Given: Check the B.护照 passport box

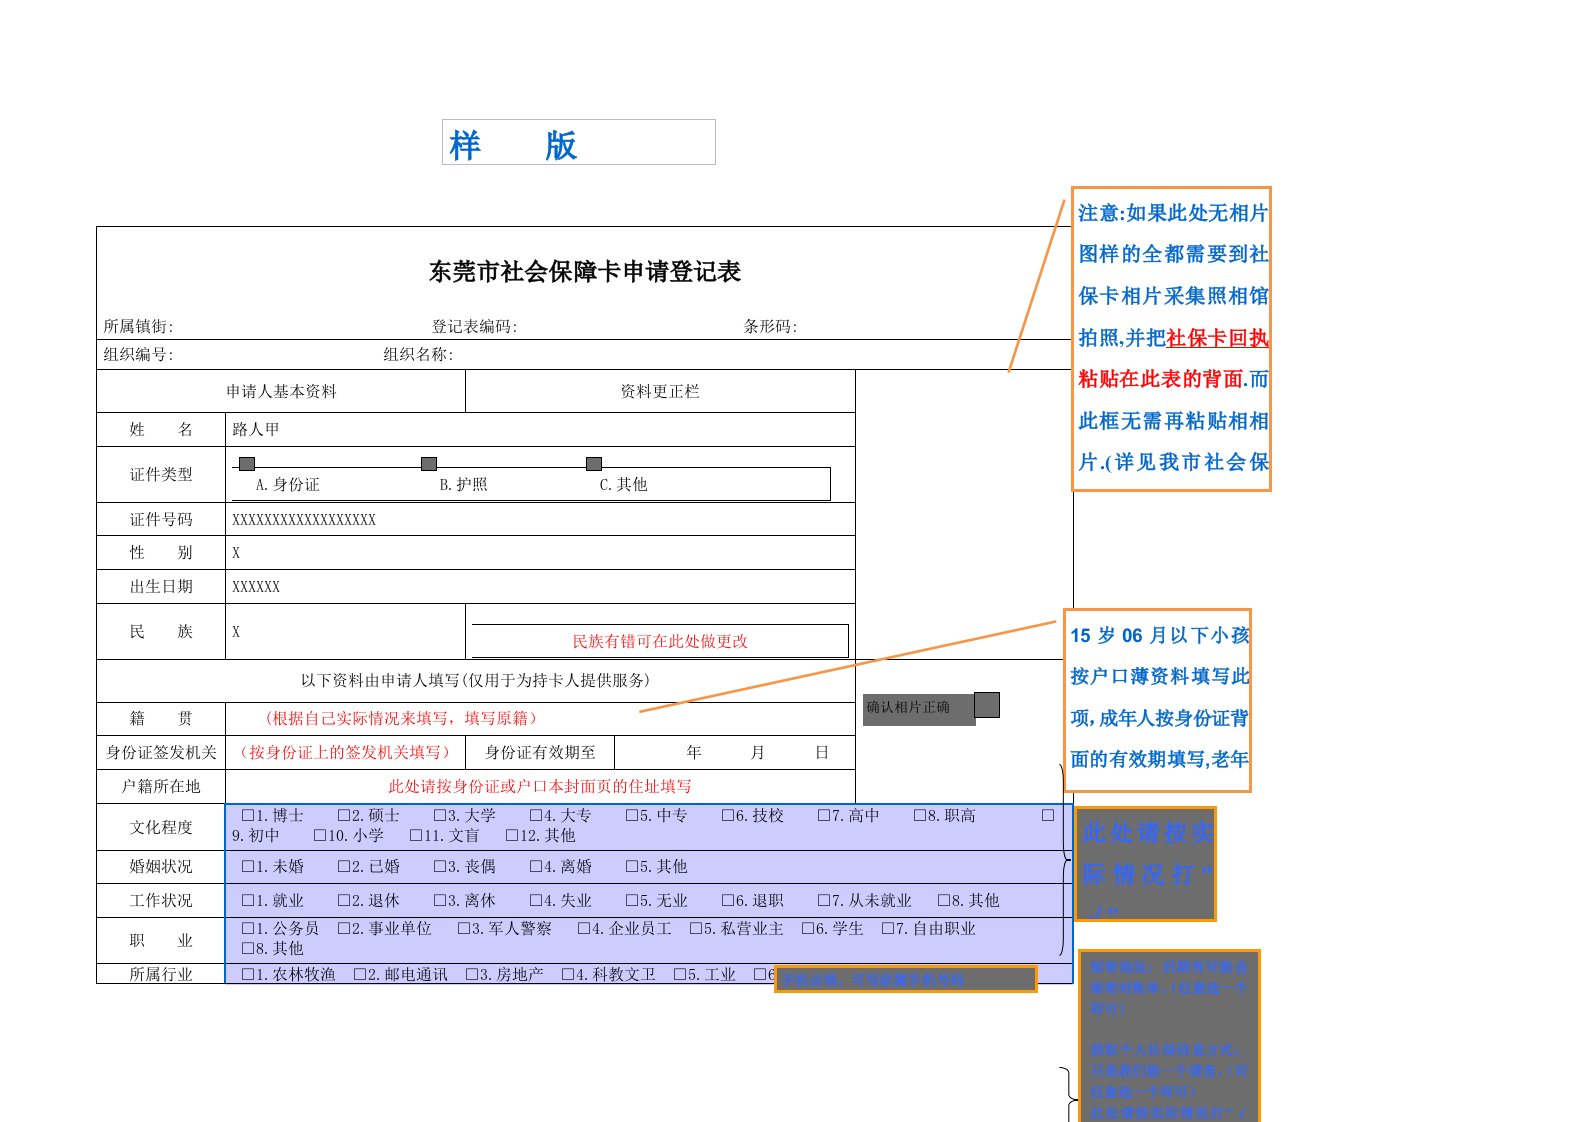Looking at the screenshot, I should click(429, 464).
